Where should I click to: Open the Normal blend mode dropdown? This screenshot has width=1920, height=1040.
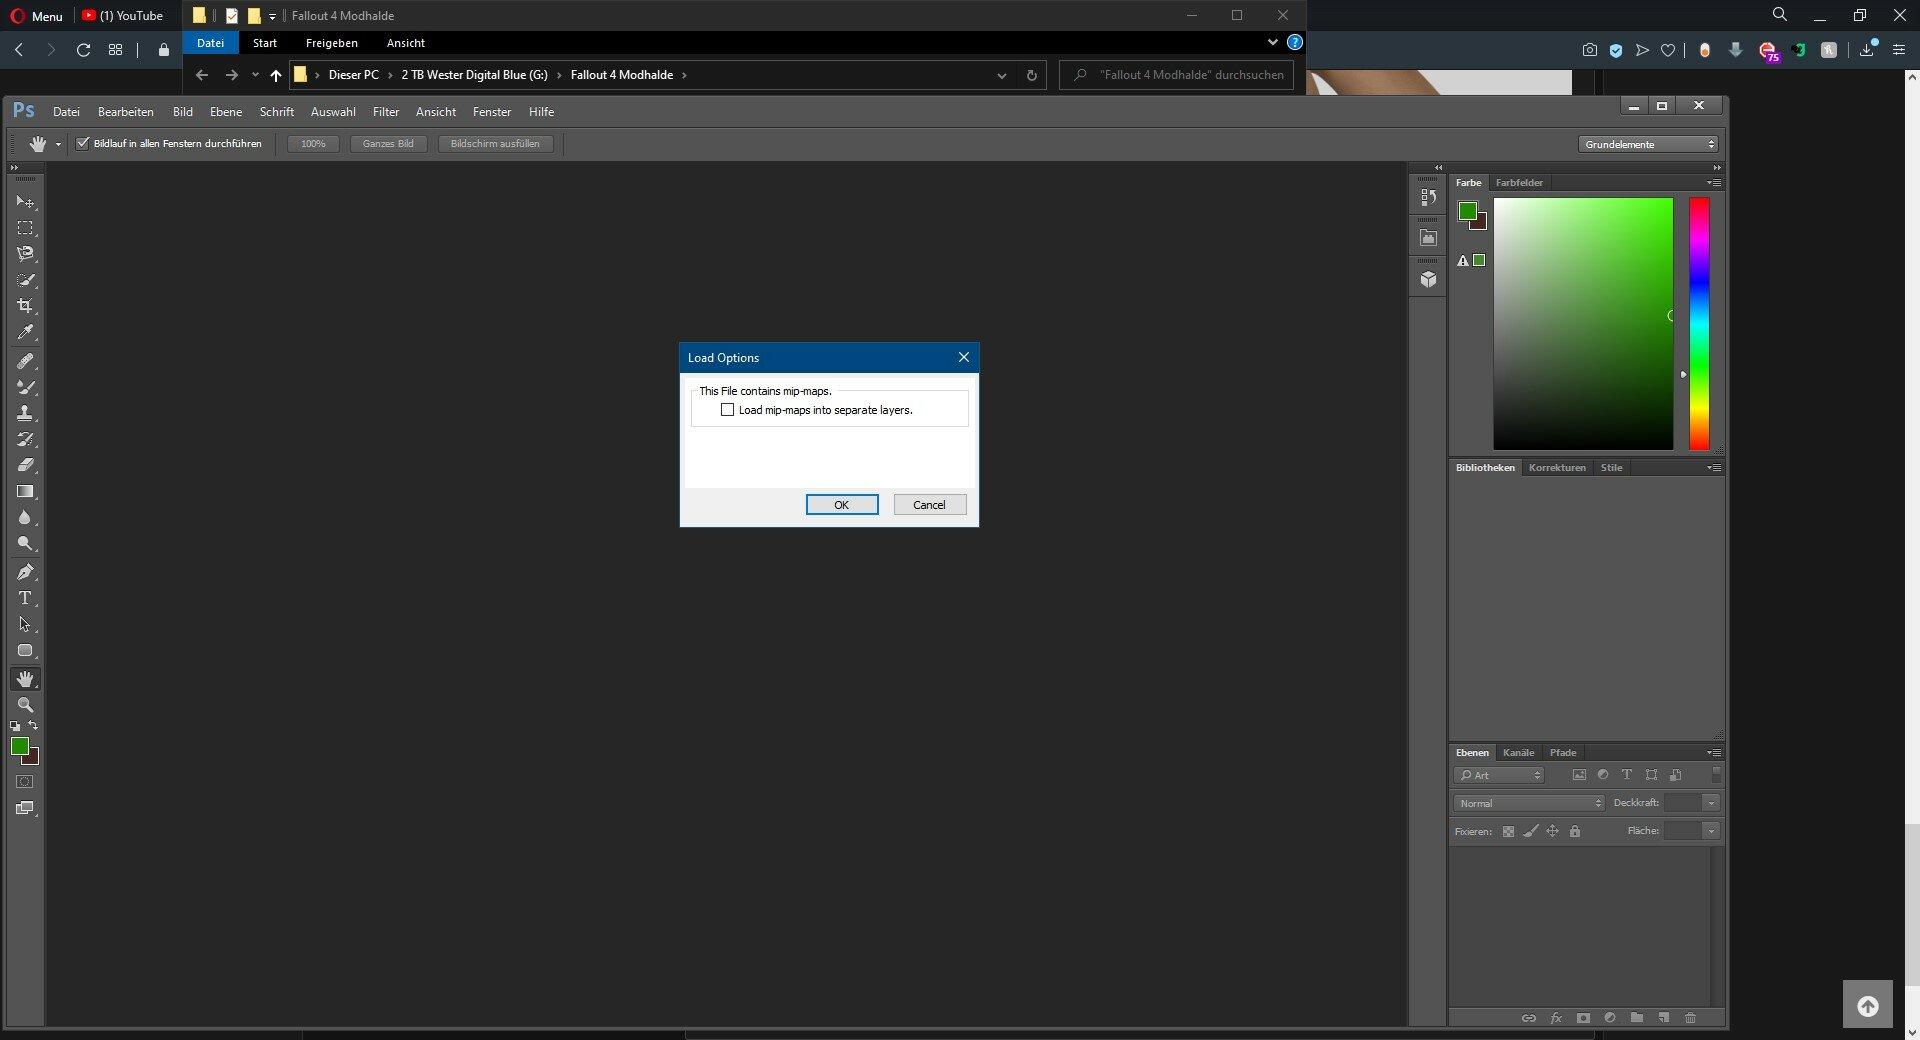[x=1528, y=803]
